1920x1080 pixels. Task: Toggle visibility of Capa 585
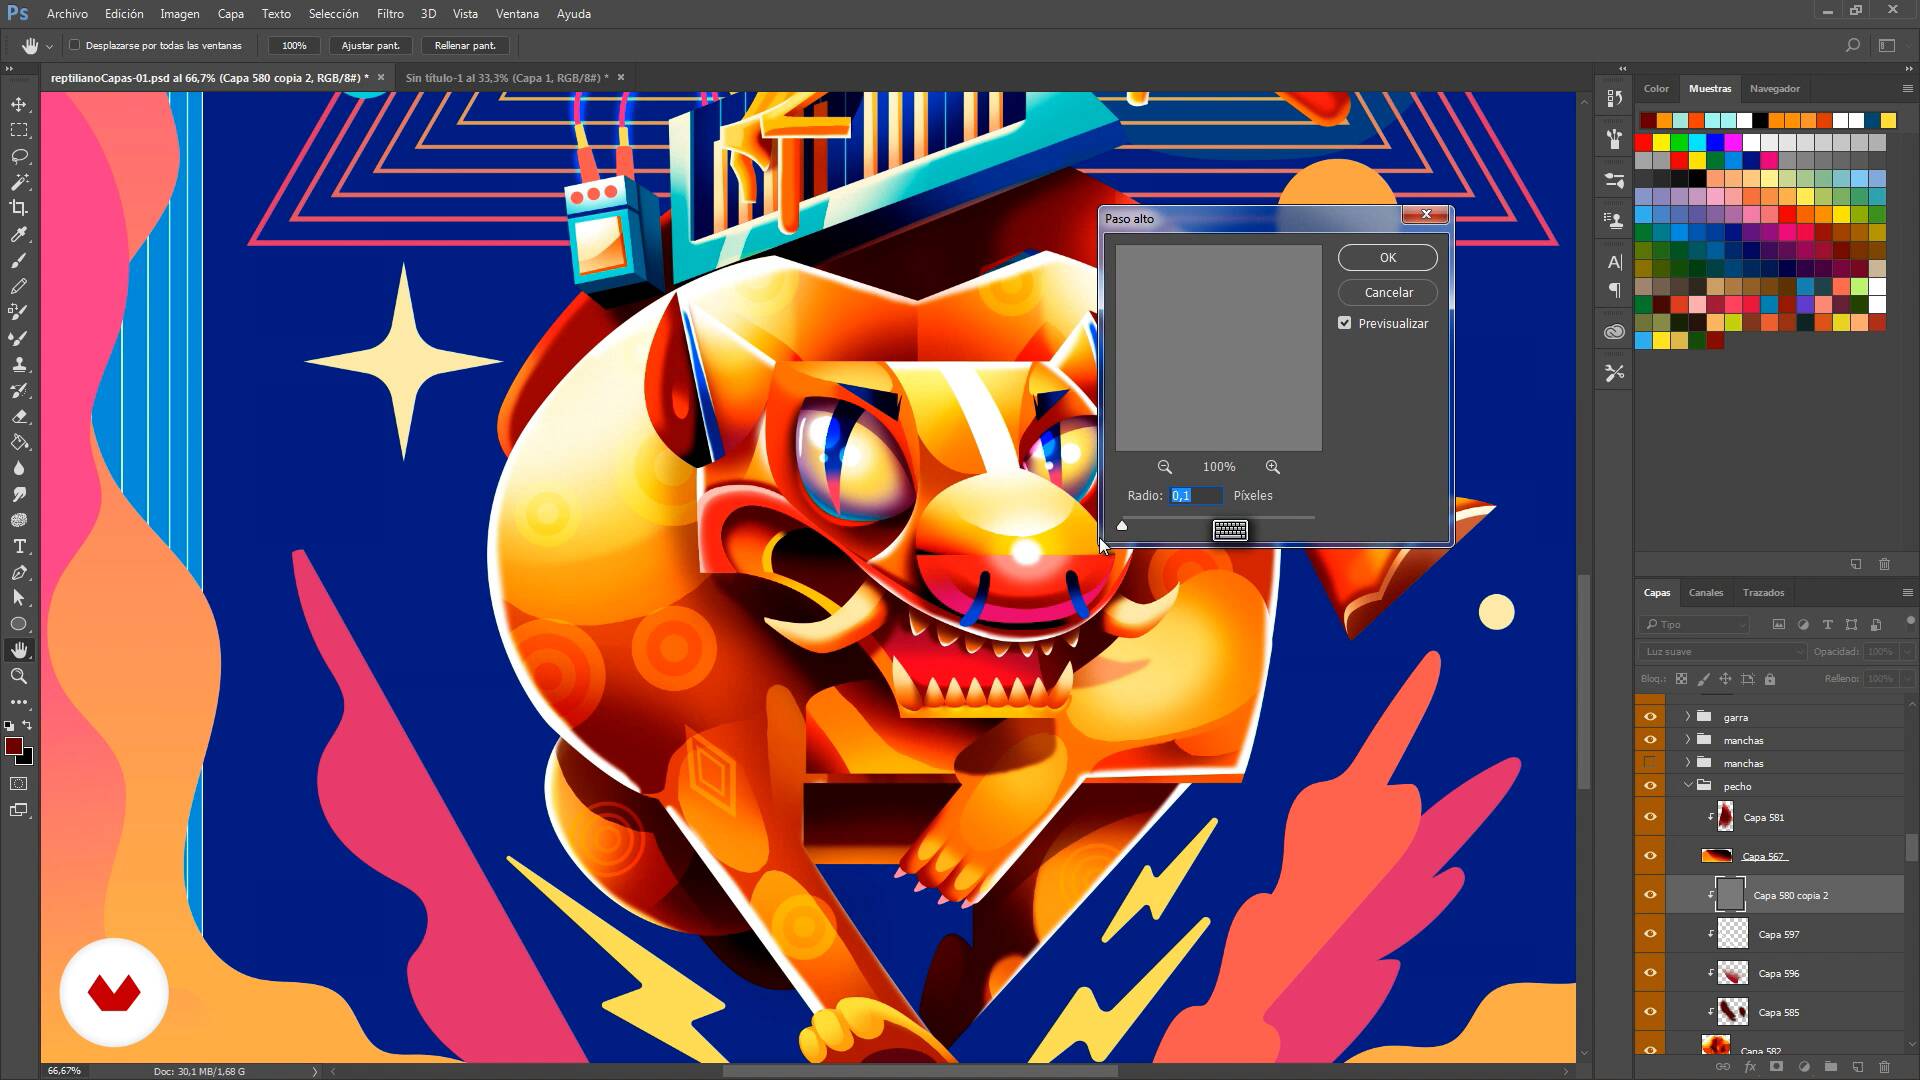pyautogui.click(x=1650, y=1012)
